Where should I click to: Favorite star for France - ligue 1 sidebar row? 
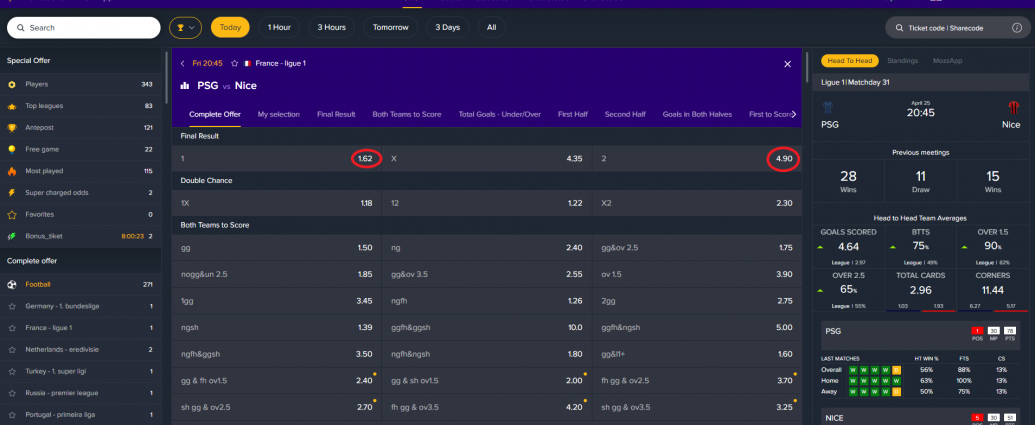12,328
